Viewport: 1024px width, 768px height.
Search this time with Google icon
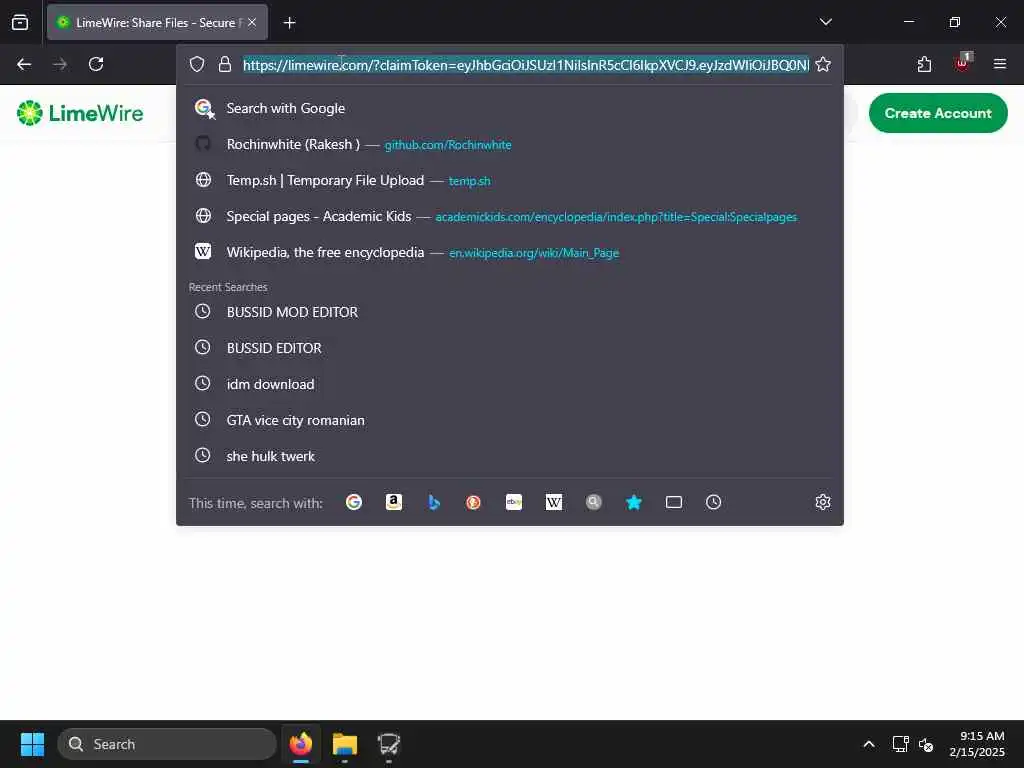pos(354,502)
